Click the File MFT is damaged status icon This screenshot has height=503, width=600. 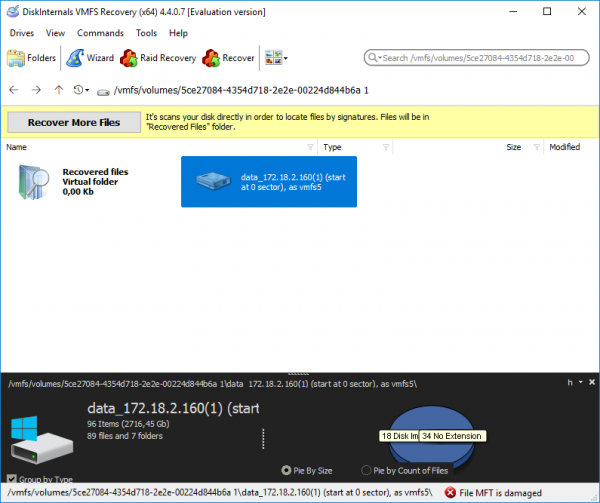pyautogui.click(x=451, y=493)
